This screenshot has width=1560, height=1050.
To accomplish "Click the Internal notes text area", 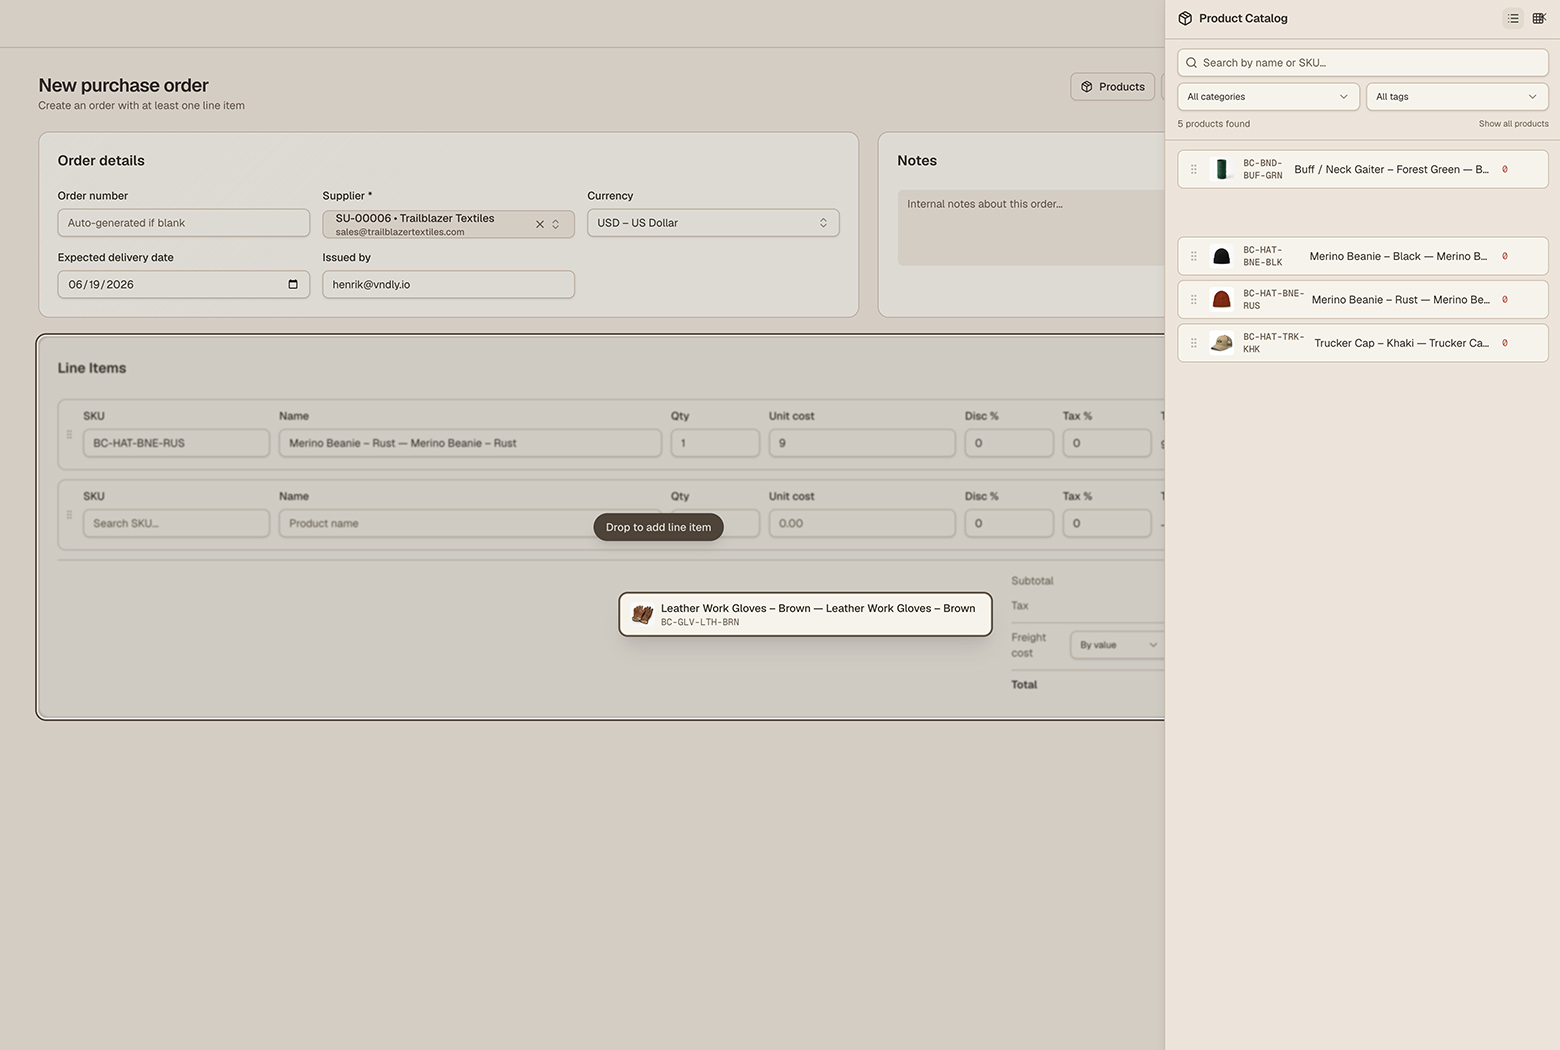I will pos(1031,227).
